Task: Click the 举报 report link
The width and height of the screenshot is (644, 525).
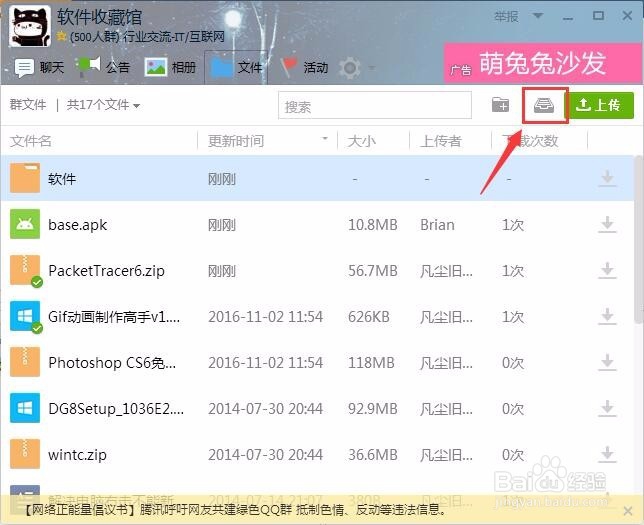Action: [x=506, y=17]
